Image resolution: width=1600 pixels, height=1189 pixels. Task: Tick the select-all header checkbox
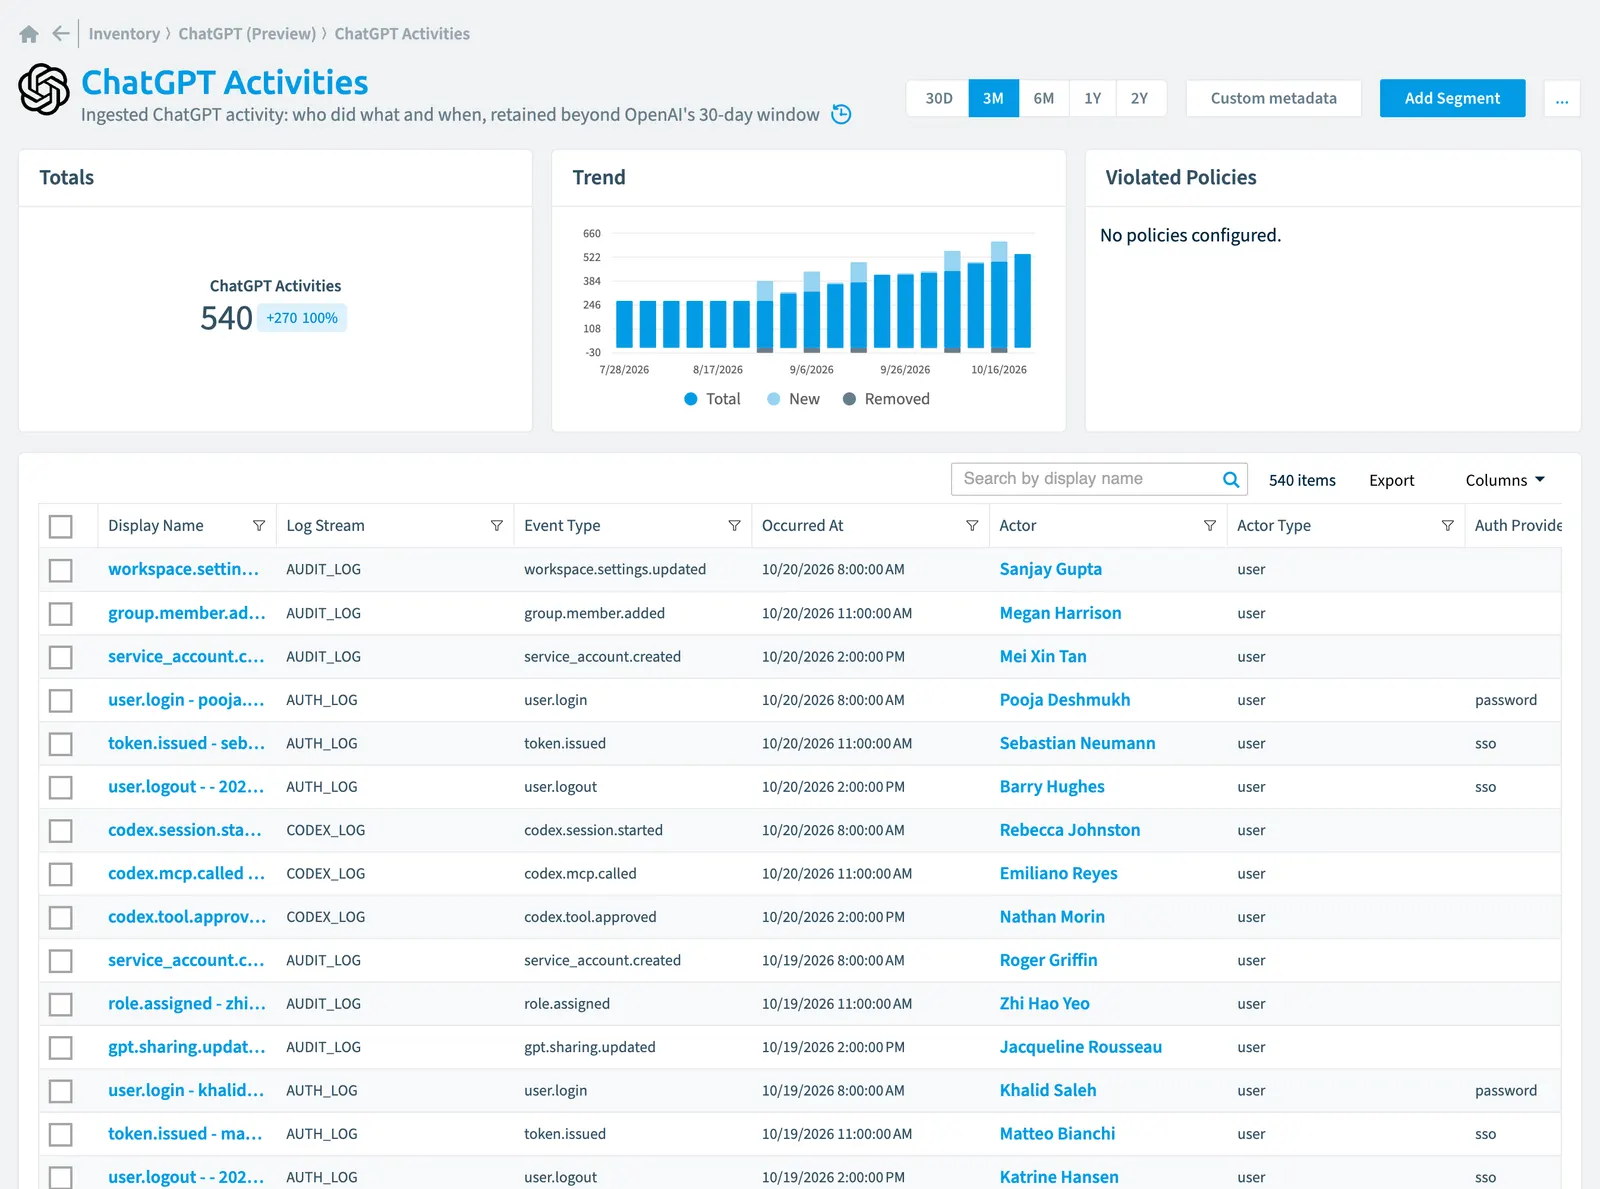(61, 526)
